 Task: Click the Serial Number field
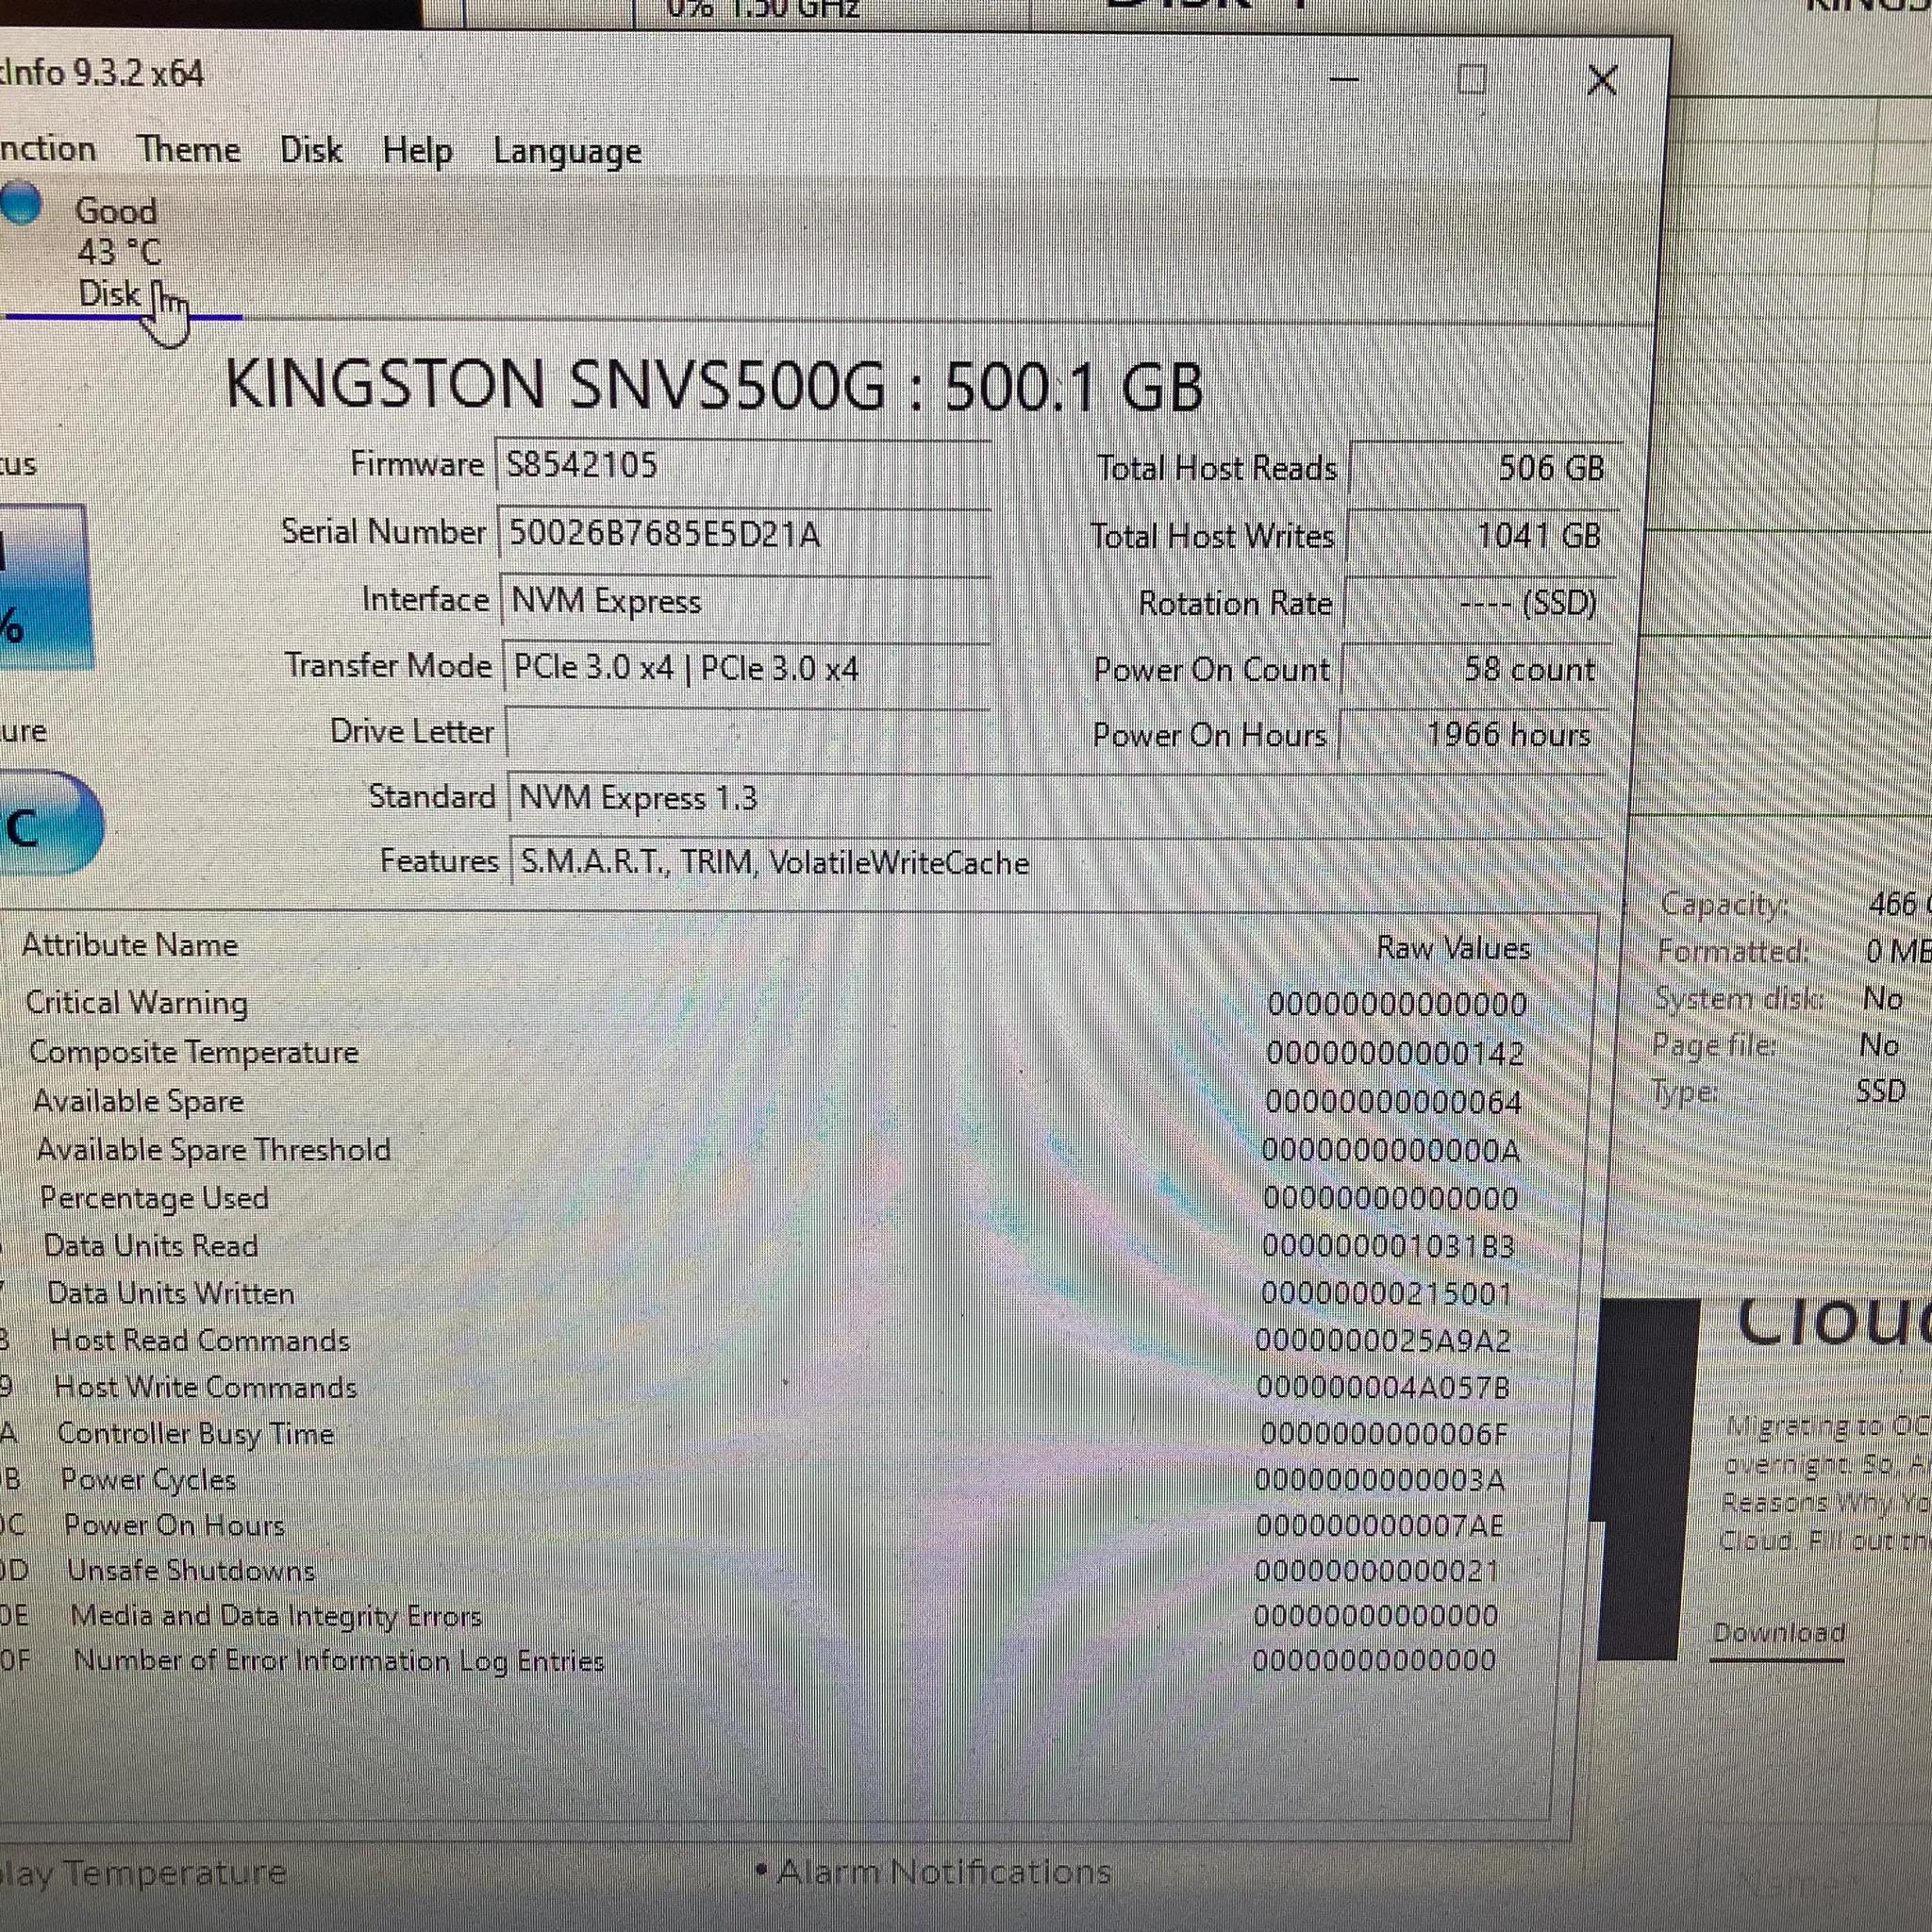coord(744,534)
